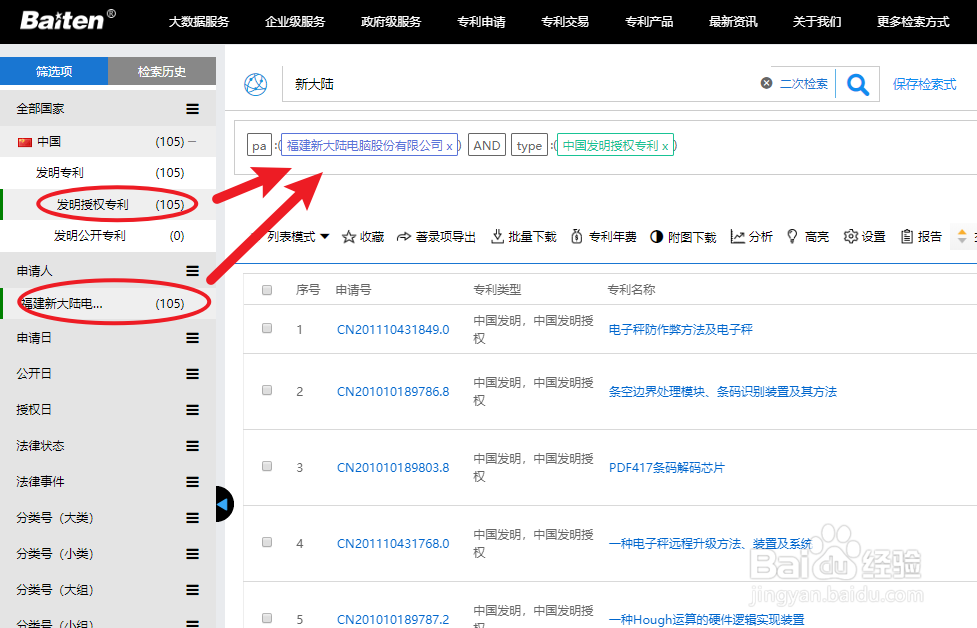The height and width of the screenshot is (628, 977).
Task: Open patent CN201110431849.0
Action: (x=393, y=330)
